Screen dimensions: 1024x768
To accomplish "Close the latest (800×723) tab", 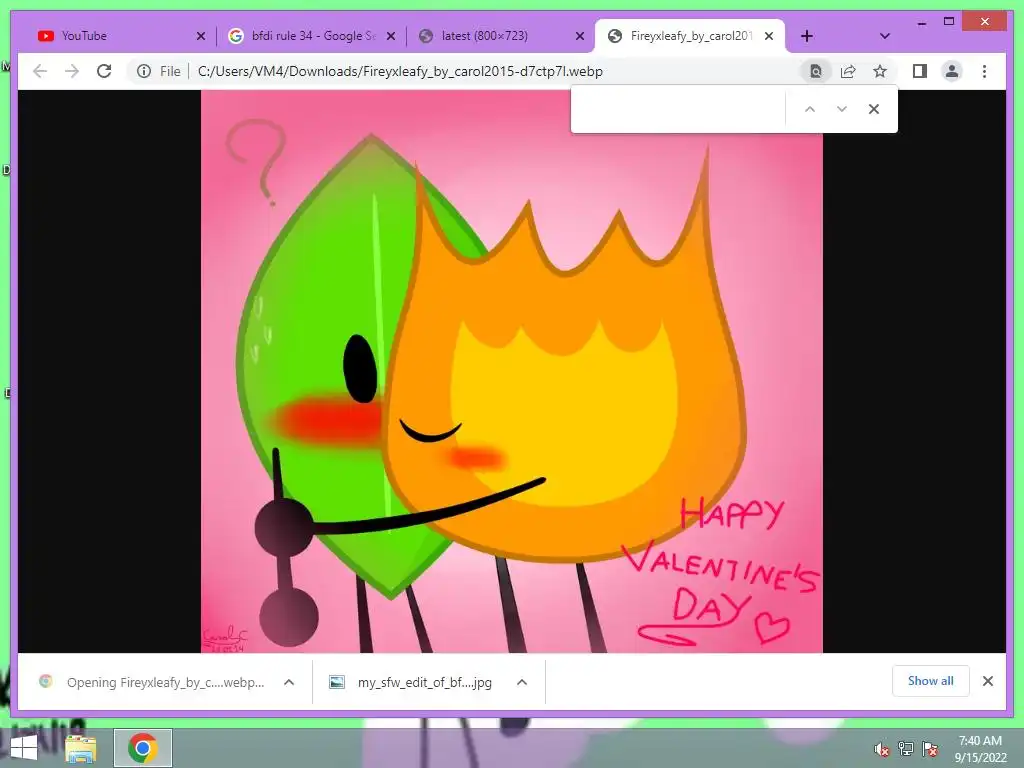I will click(580, 37).
